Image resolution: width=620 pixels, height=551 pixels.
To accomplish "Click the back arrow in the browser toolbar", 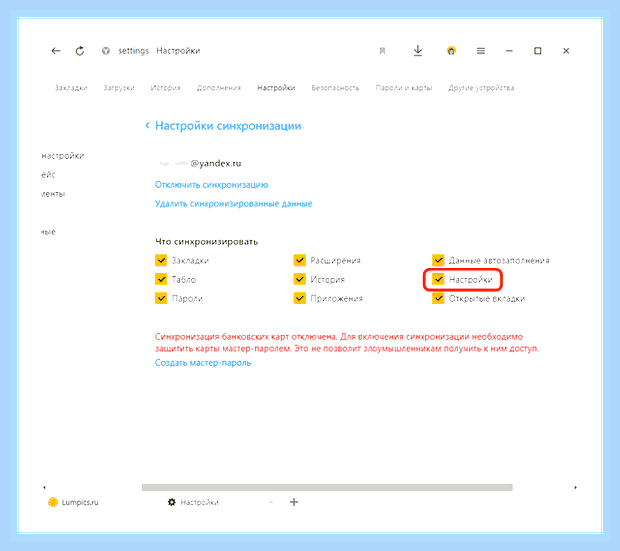I will click(56, 51).
